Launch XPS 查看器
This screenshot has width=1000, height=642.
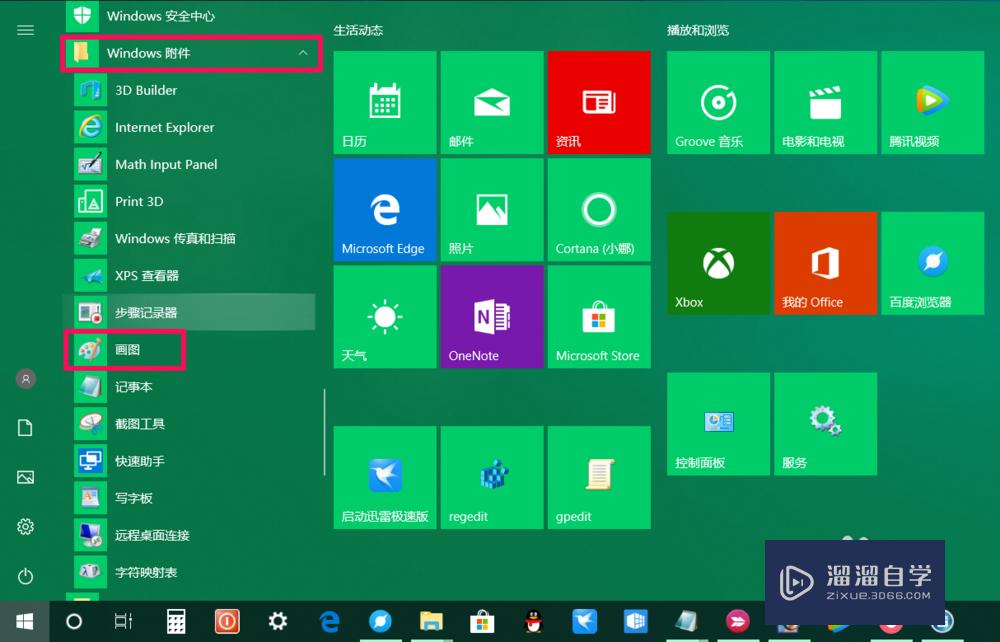pyautogui.click(x=190, y=275)
